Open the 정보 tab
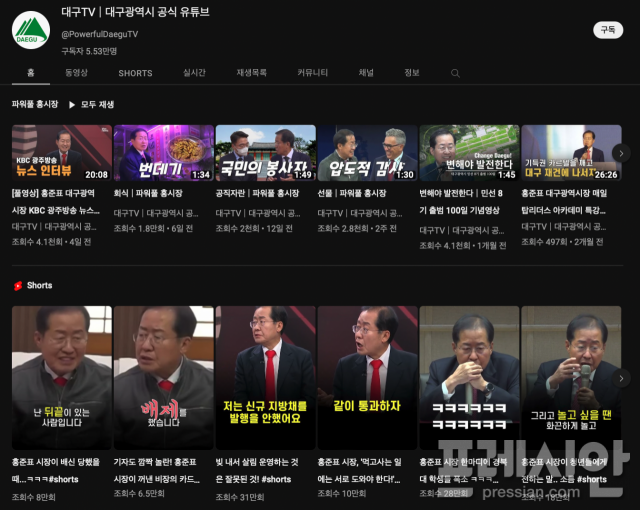Screen dimensions: 640x510 [411, 73]
